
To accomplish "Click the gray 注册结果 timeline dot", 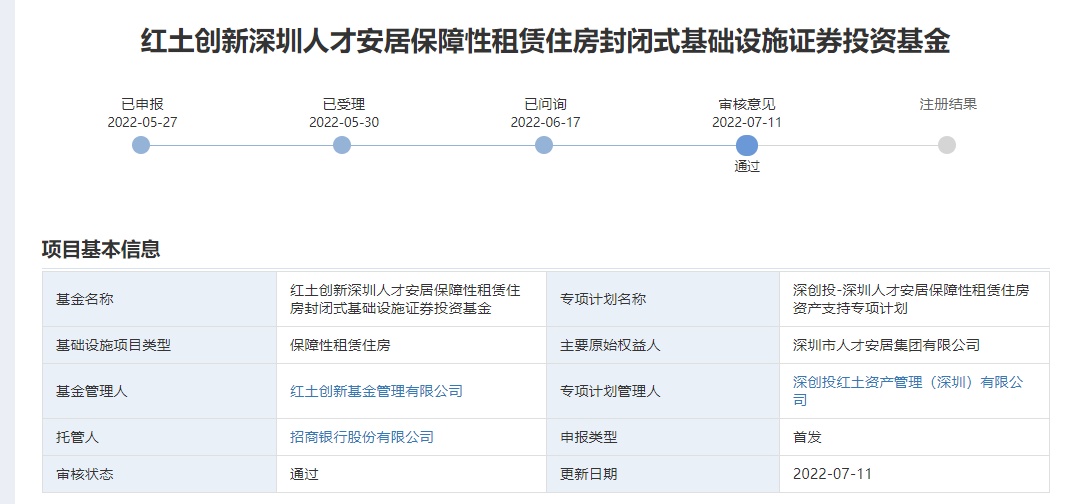I will (x=947, y=145).
